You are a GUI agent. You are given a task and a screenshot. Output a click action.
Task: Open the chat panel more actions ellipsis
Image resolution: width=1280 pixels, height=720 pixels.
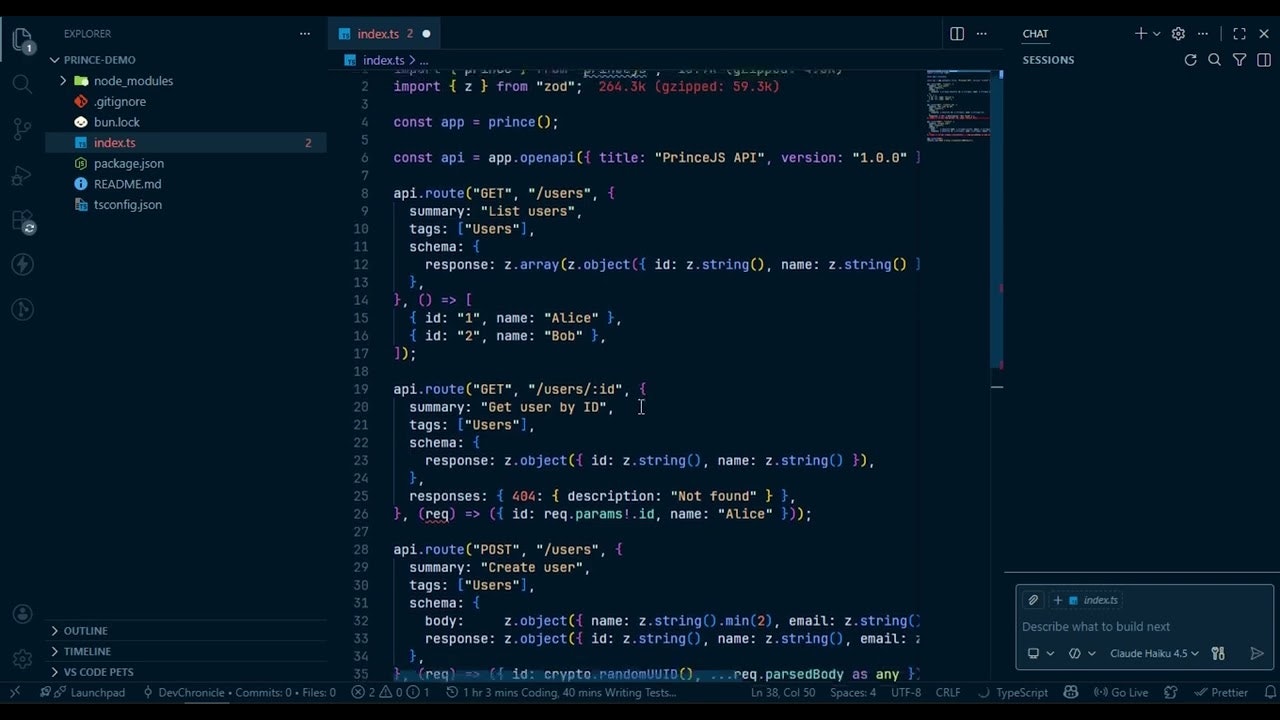[x=1203, y=34]
